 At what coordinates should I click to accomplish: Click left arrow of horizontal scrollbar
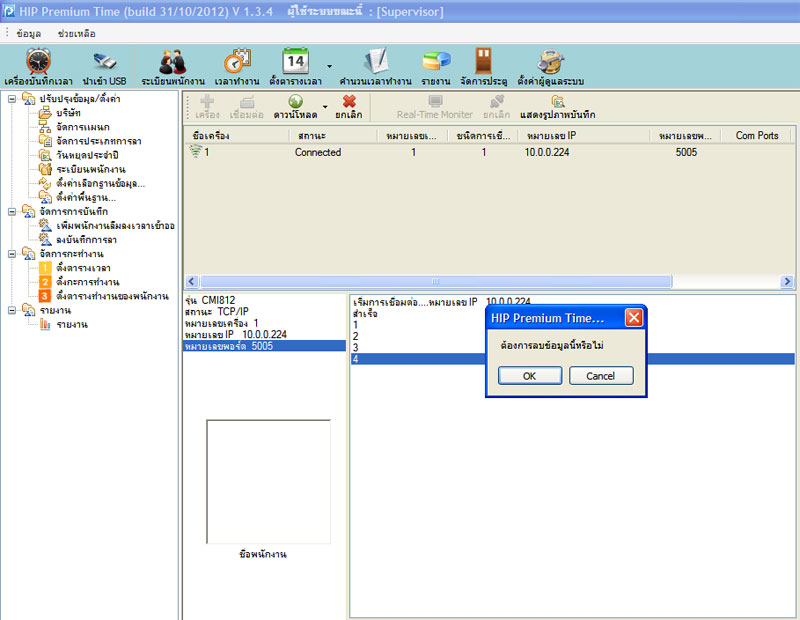coord(192,281)
